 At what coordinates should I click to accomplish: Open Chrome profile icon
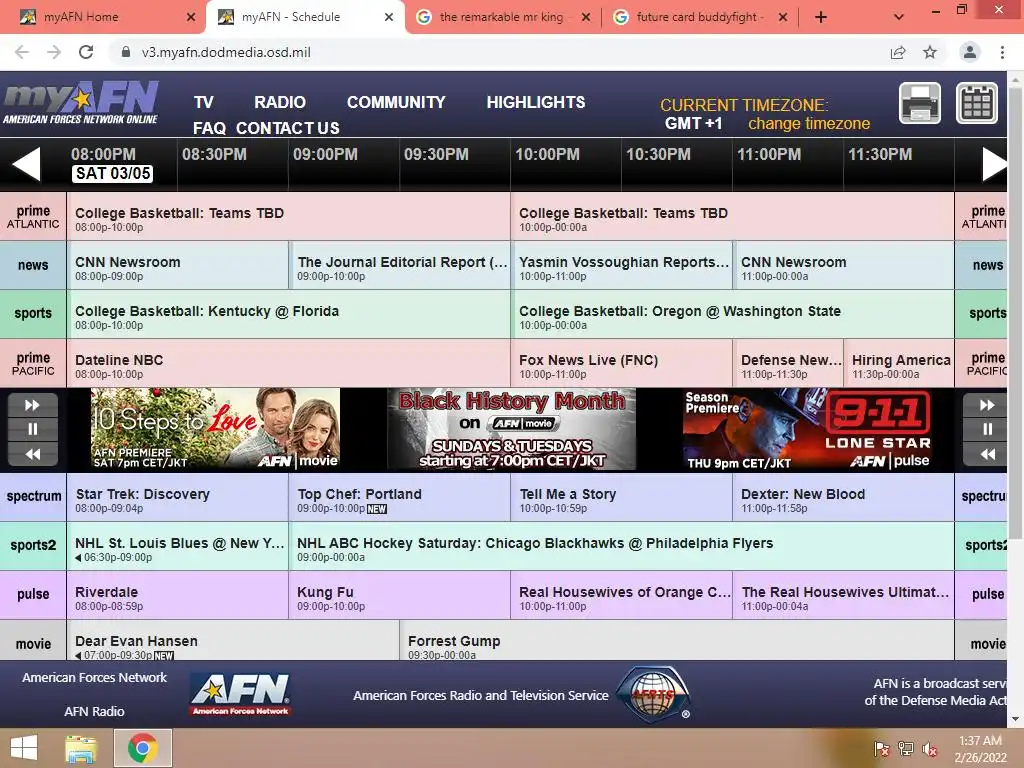(970, 52)
